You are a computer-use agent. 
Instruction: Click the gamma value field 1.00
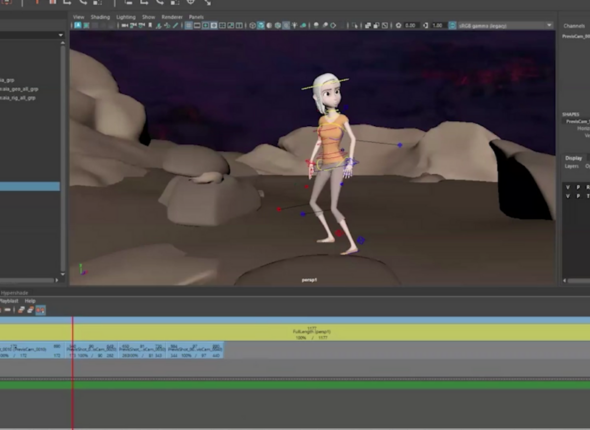pos(438,26)
